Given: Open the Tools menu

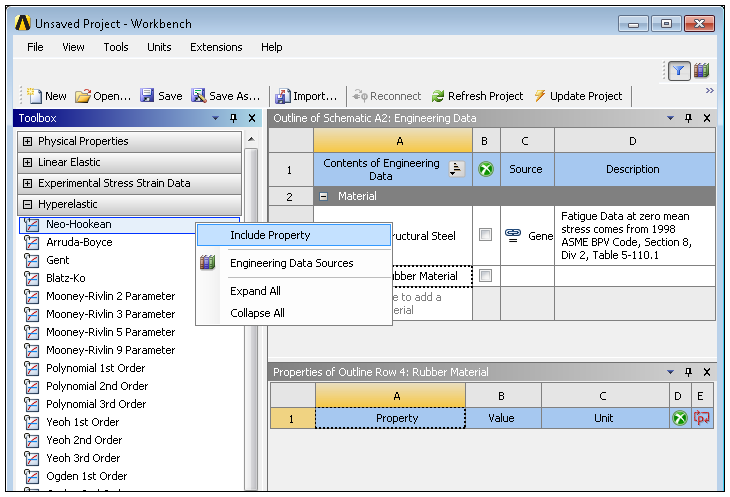Looking at the screenshot, I should click(x=115, y=47).
